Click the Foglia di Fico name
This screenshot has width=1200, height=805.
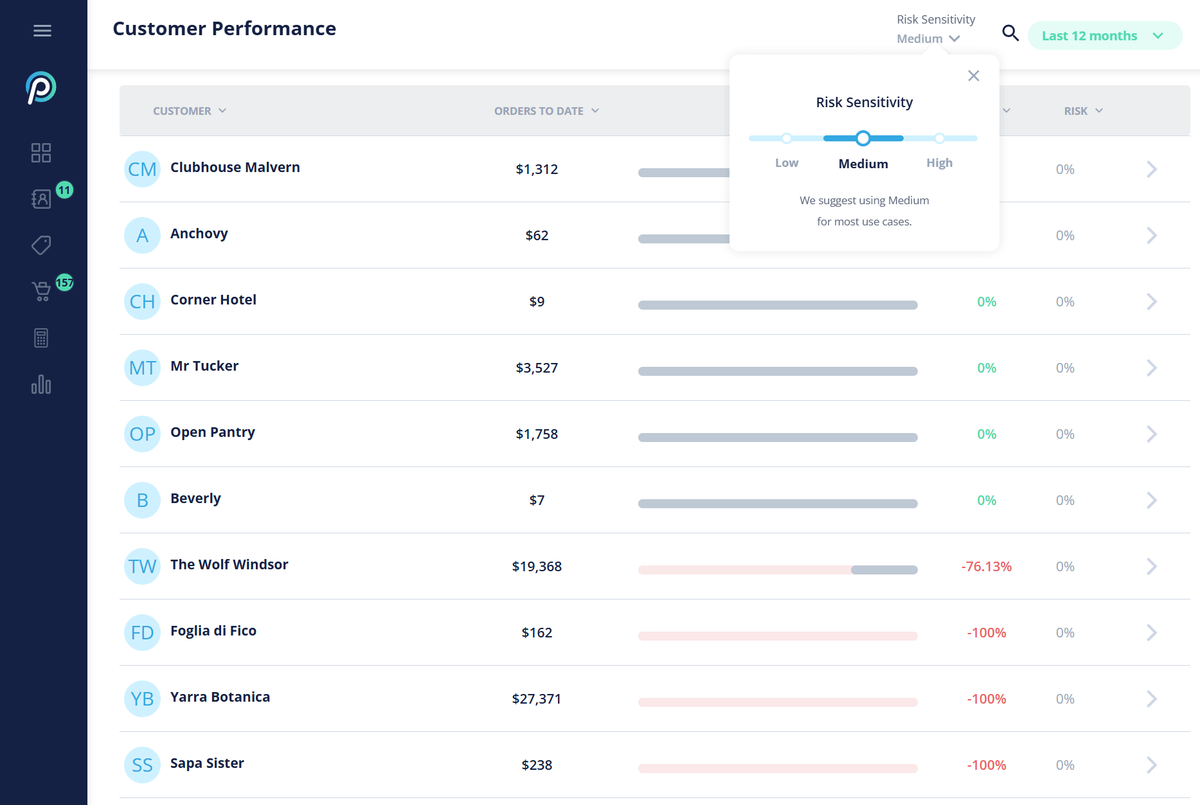[213, 631]
